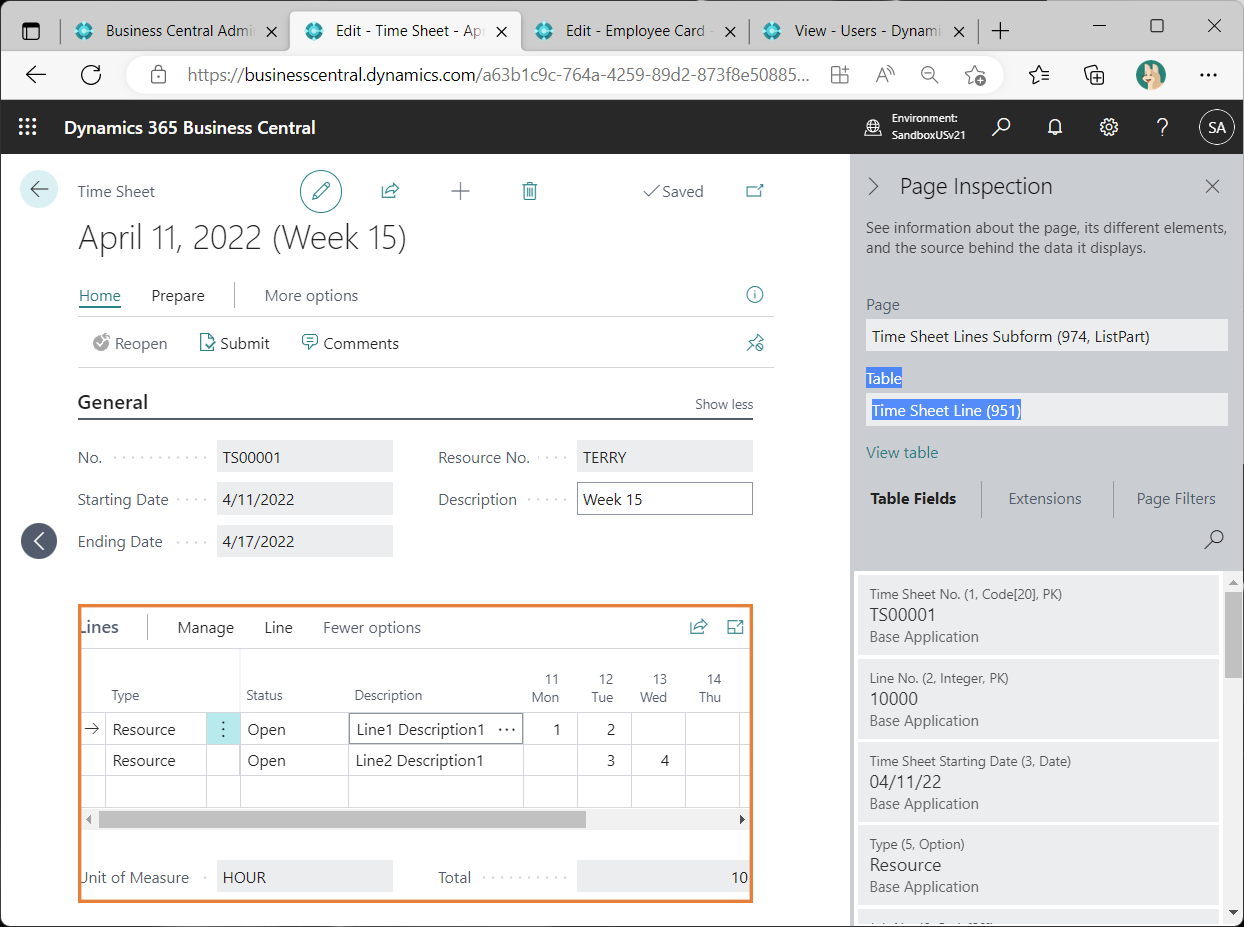Open the Extensions tab
This screenshot has width=1244, height=927.
point(1045,498)
